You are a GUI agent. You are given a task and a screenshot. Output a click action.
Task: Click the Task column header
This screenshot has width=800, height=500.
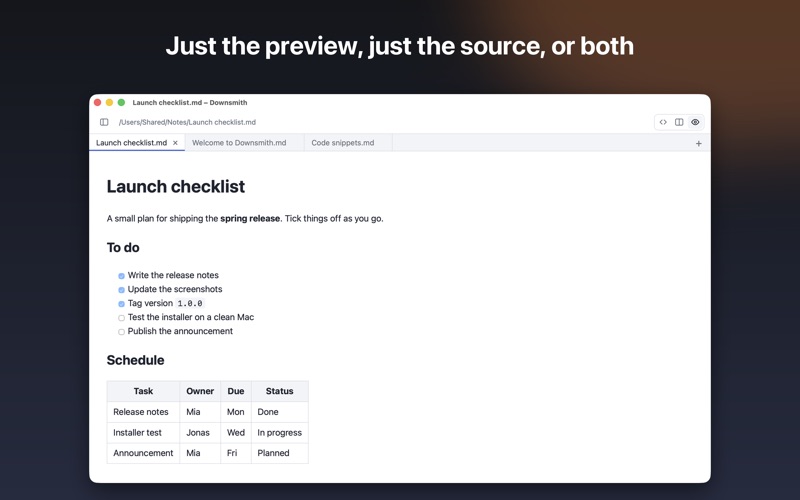pyautogui.click(x=143, y=391)
